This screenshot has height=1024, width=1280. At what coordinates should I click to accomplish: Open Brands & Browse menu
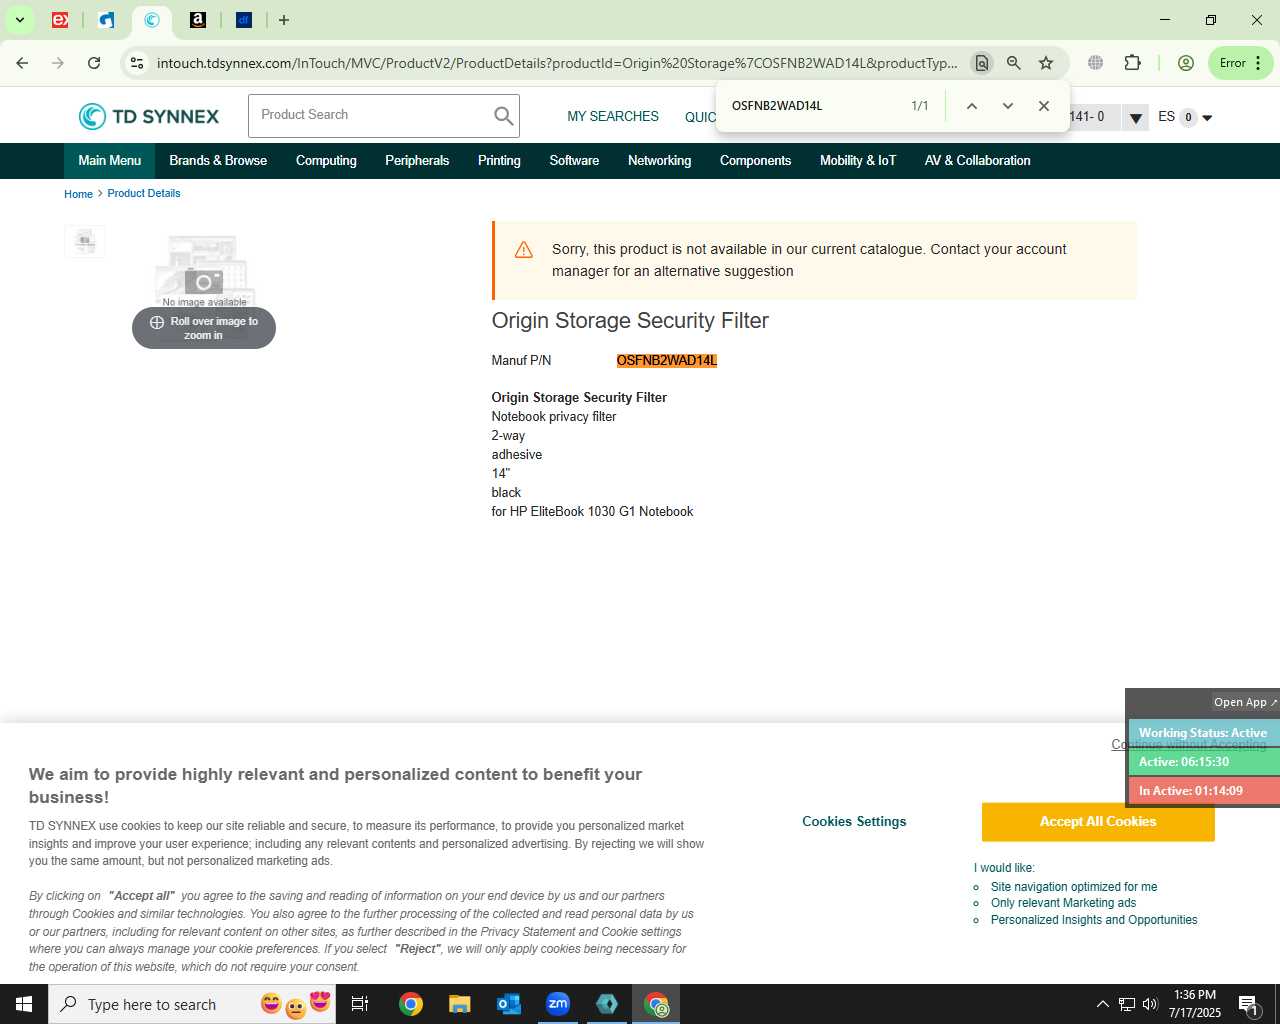[218, 161]
